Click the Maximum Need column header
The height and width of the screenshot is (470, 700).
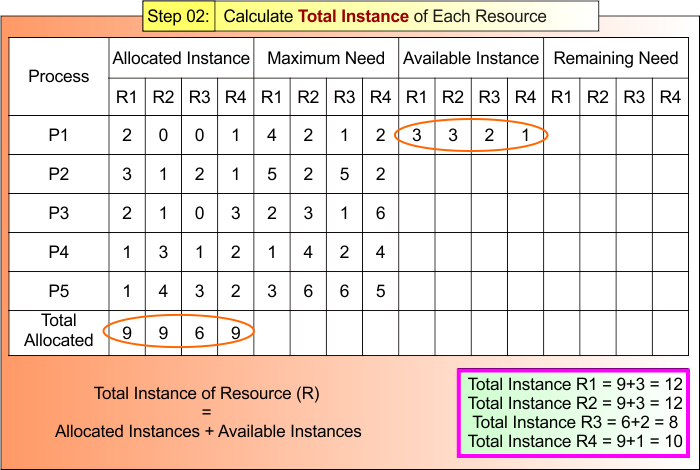click(325, 59)
